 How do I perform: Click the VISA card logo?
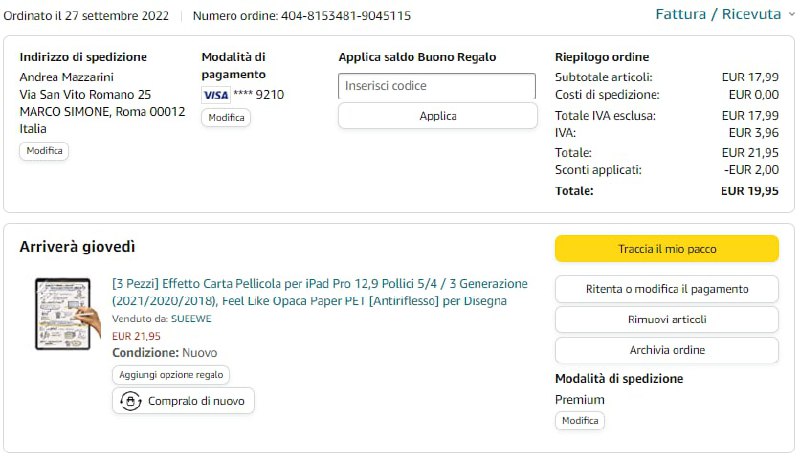[x=215, y=95]
